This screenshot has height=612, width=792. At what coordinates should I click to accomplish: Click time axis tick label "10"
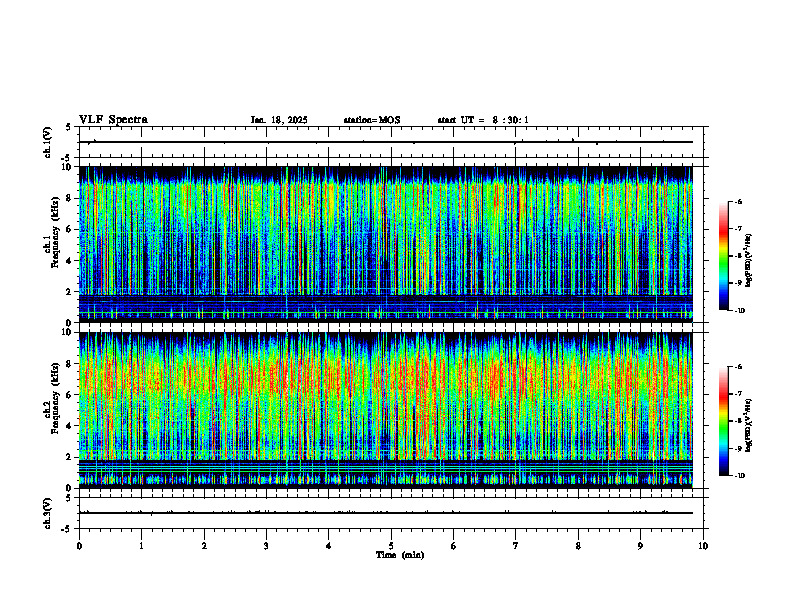pos(703,546)
